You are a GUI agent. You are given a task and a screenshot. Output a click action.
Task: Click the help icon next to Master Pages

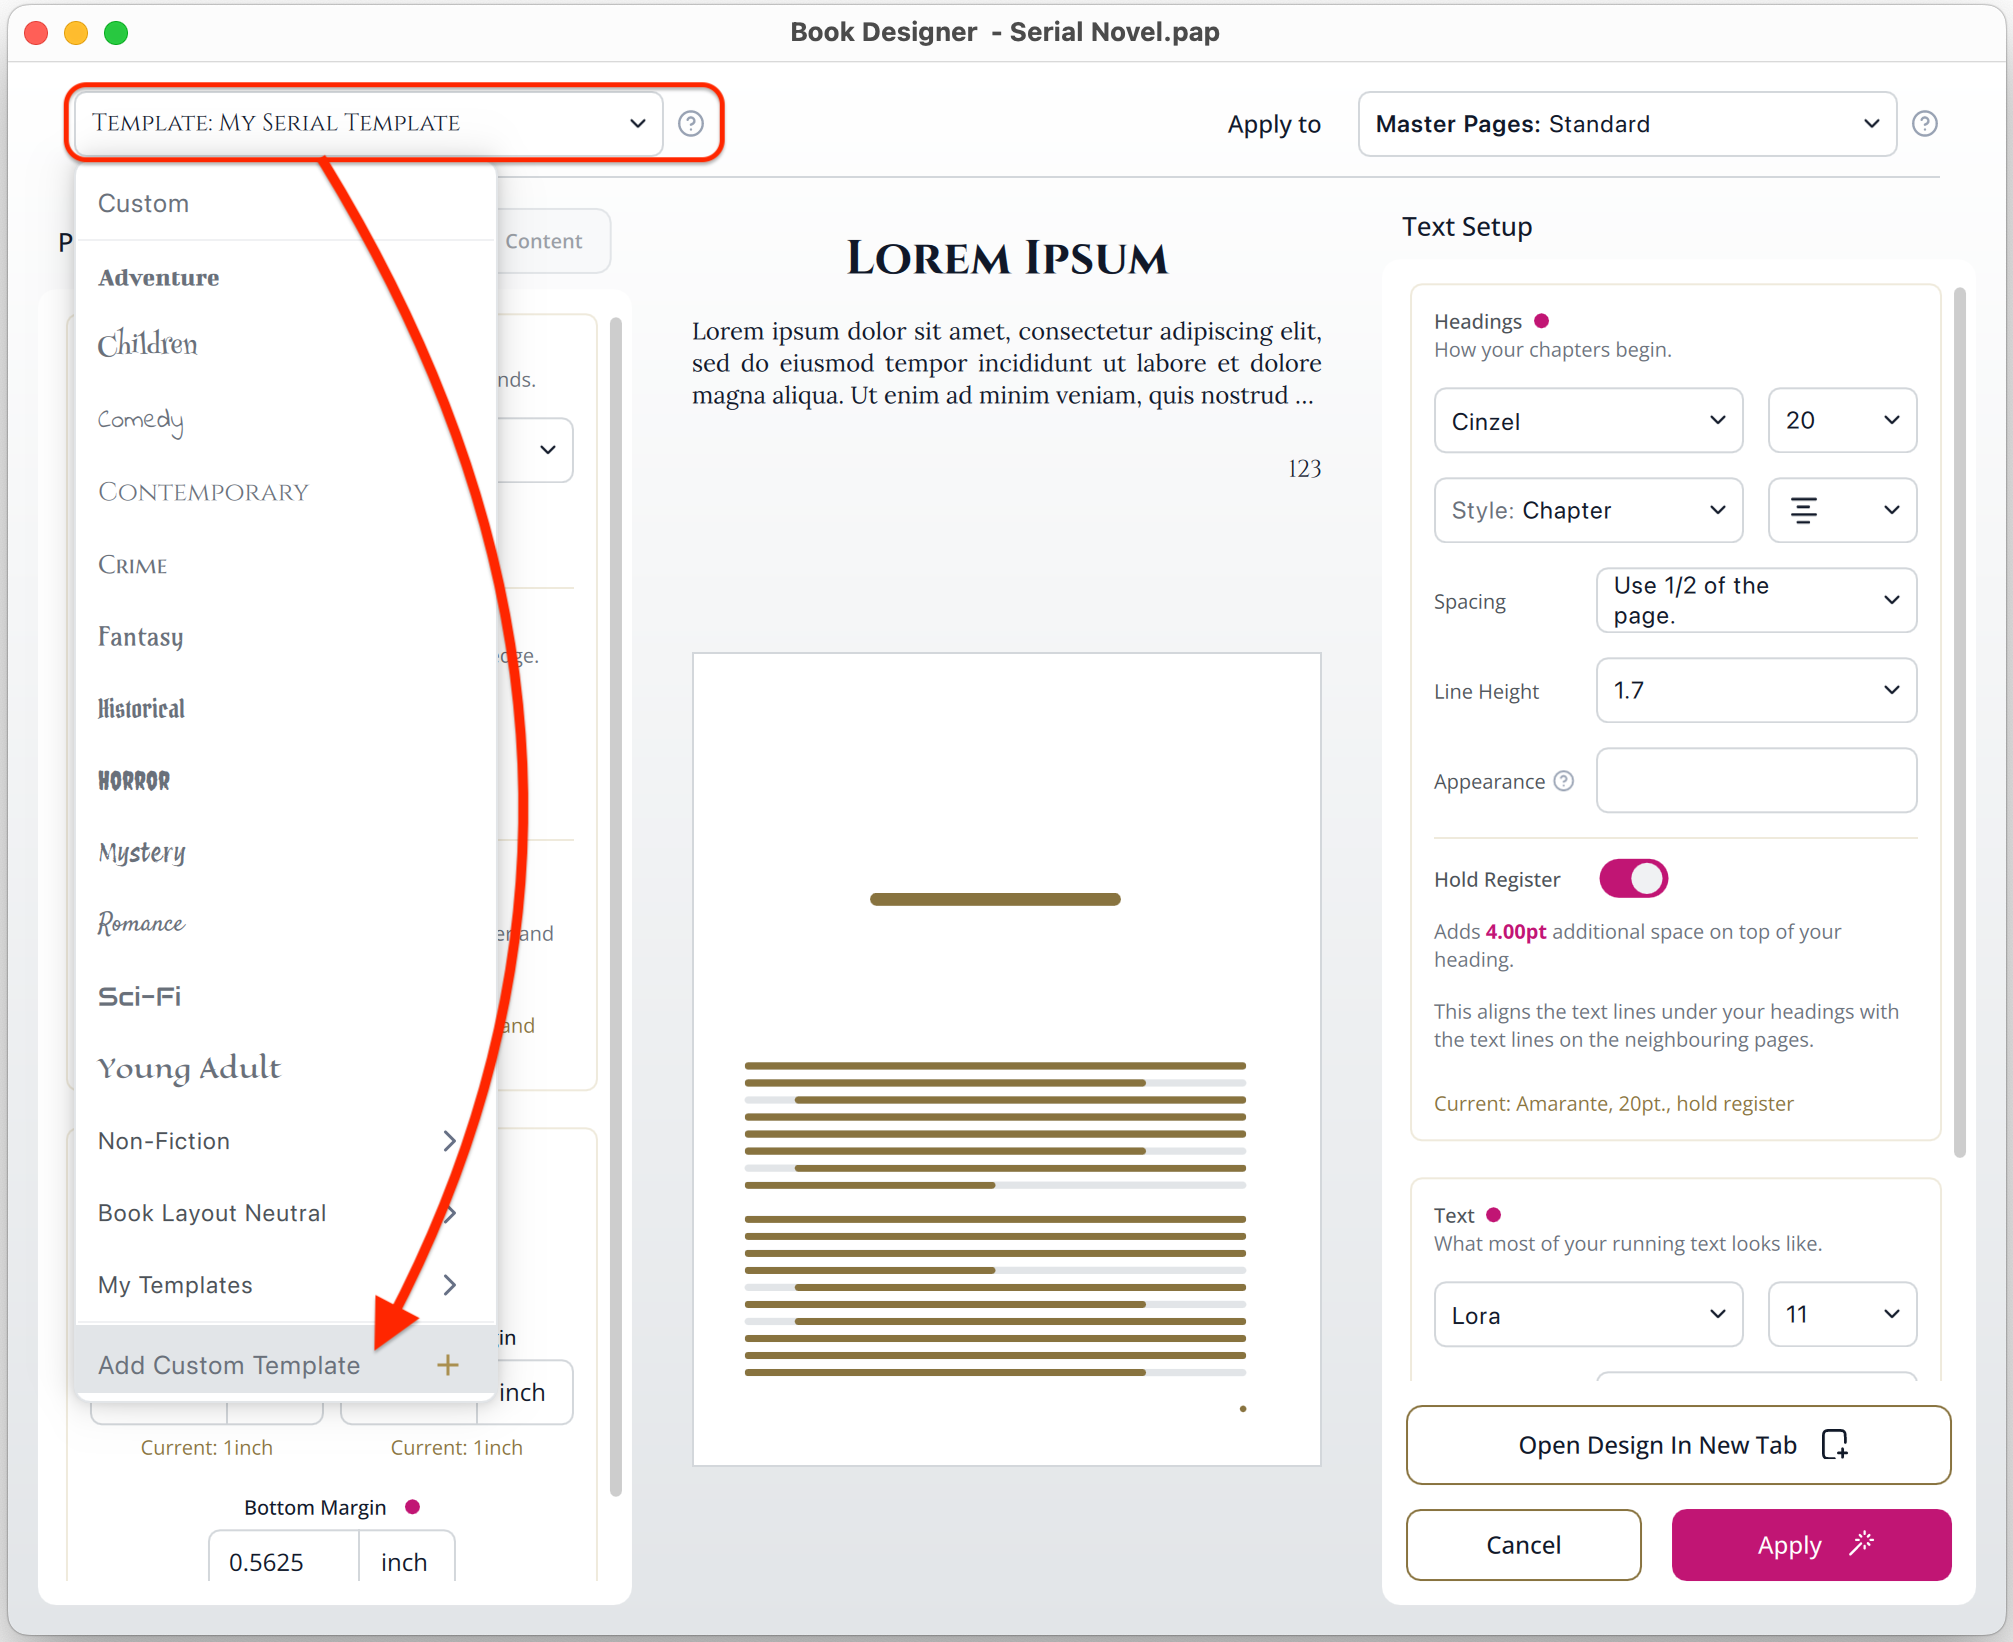[1924, 123]
